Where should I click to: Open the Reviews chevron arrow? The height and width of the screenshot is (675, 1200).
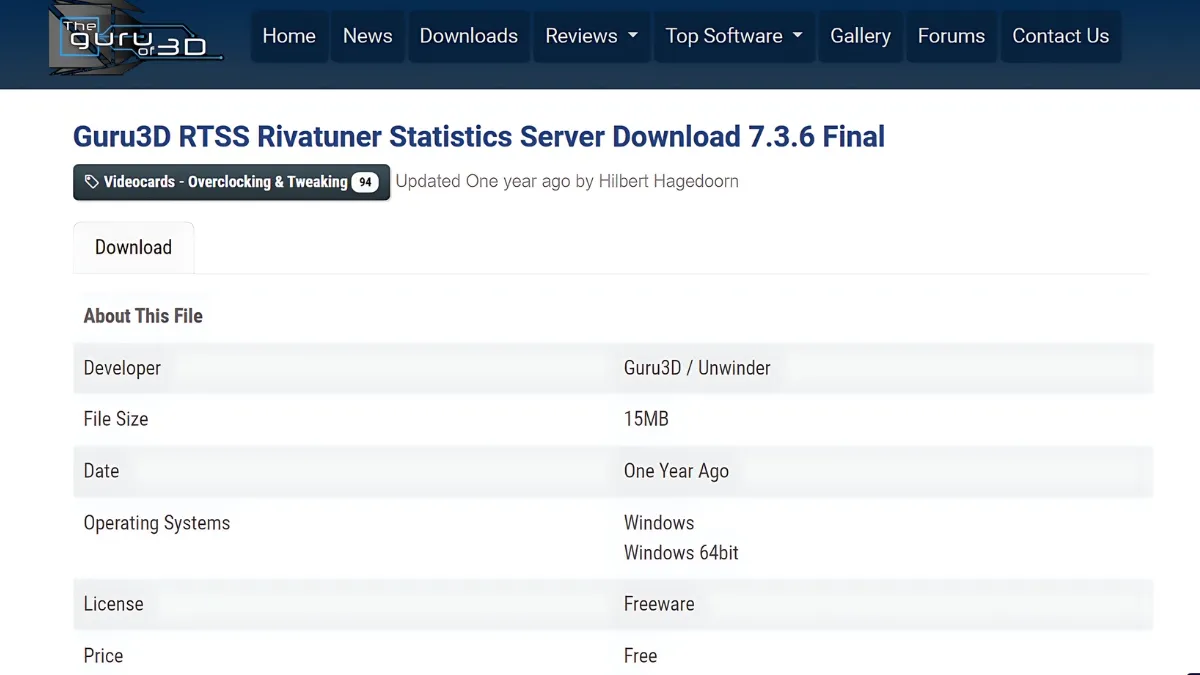[631, 36]
